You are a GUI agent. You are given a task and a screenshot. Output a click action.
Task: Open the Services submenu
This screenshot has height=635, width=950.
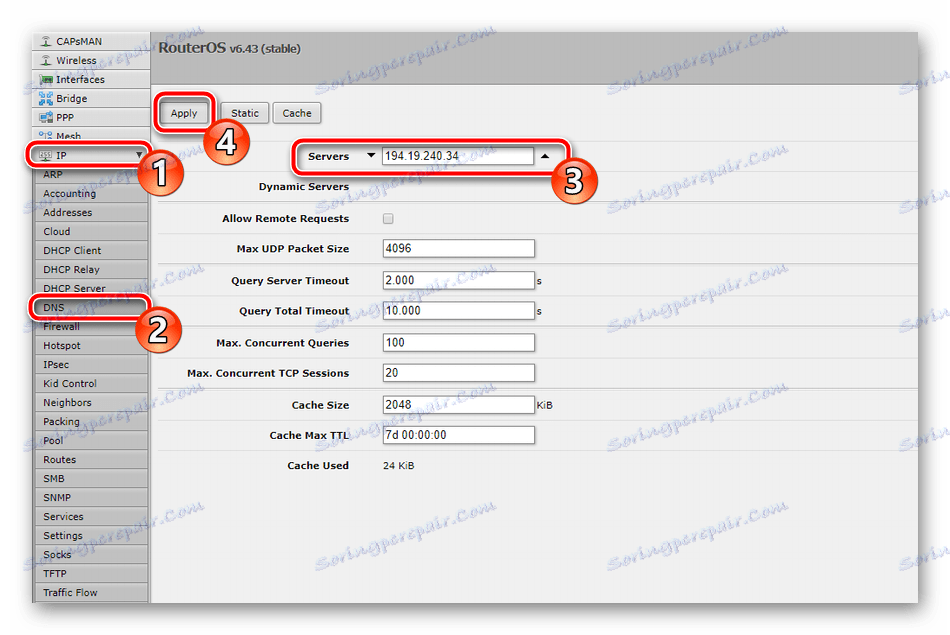(x=91, y=517)
